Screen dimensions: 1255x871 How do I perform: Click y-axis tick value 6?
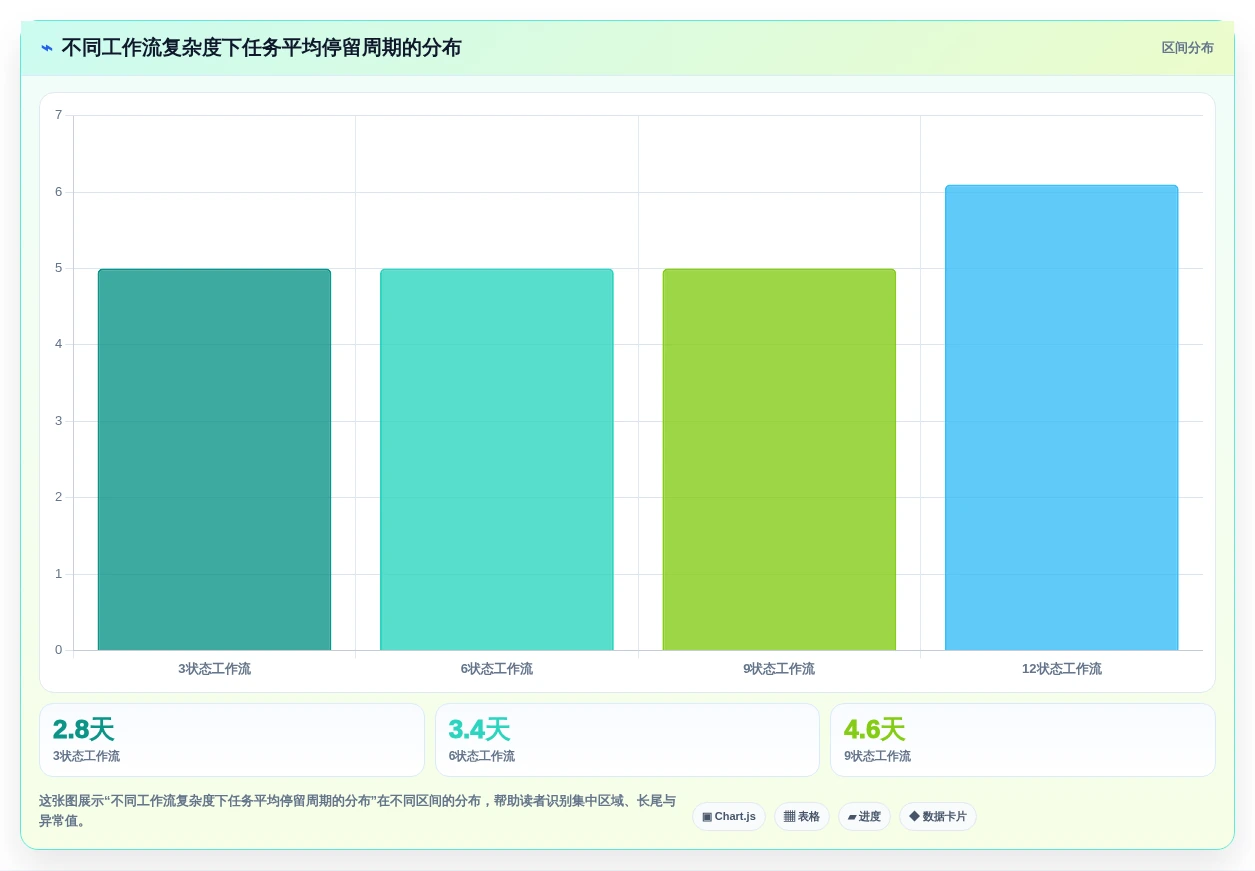click(x=58, y=192)
